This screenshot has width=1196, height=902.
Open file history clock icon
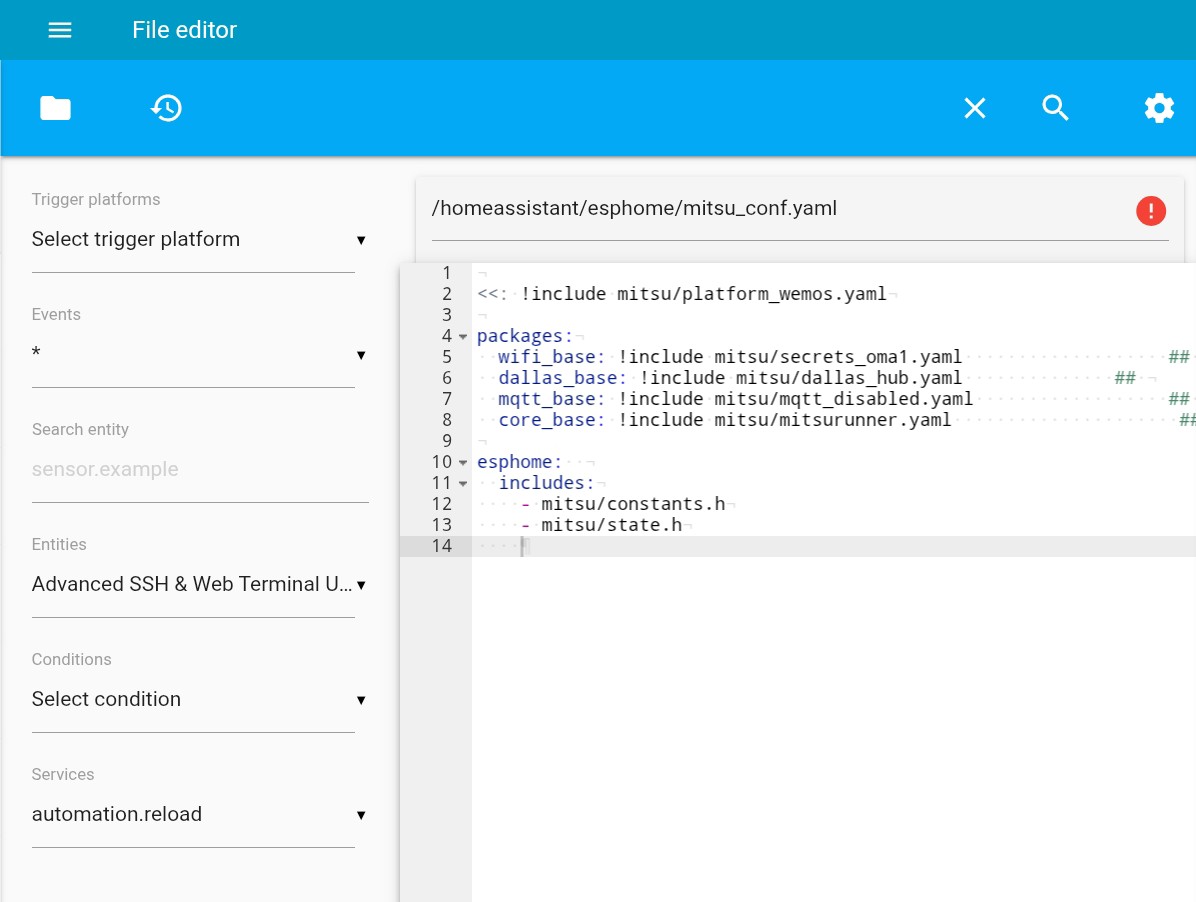pyautogui.click(x=166, y=108)
